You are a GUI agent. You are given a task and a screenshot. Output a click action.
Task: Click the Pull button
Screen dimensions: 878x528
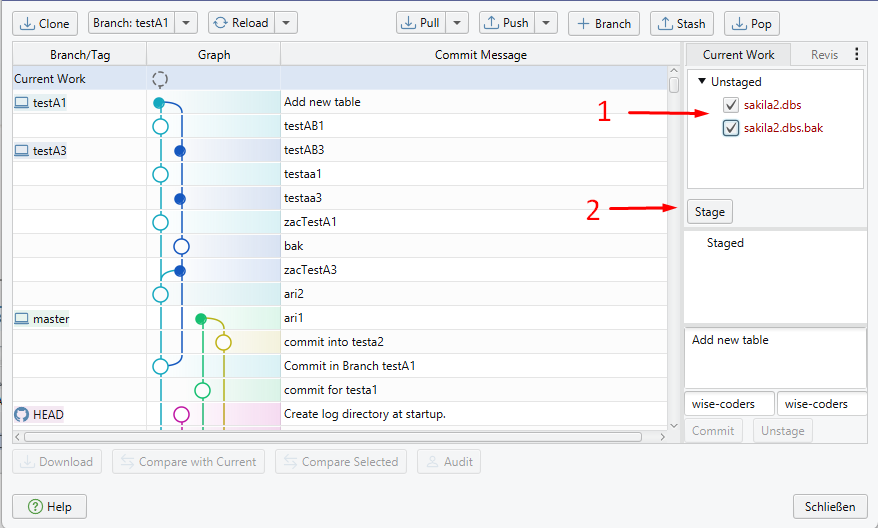(421, 23)
